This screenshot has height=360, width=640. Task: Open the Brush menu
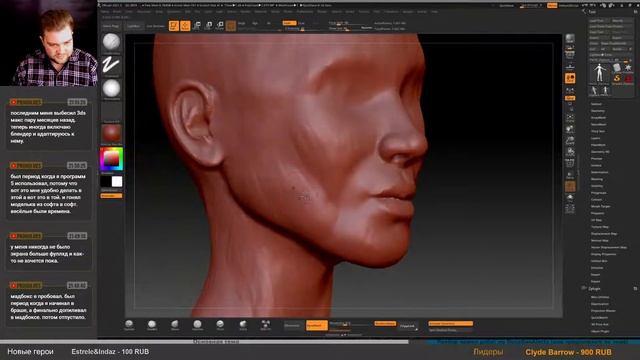click(117, 11)
